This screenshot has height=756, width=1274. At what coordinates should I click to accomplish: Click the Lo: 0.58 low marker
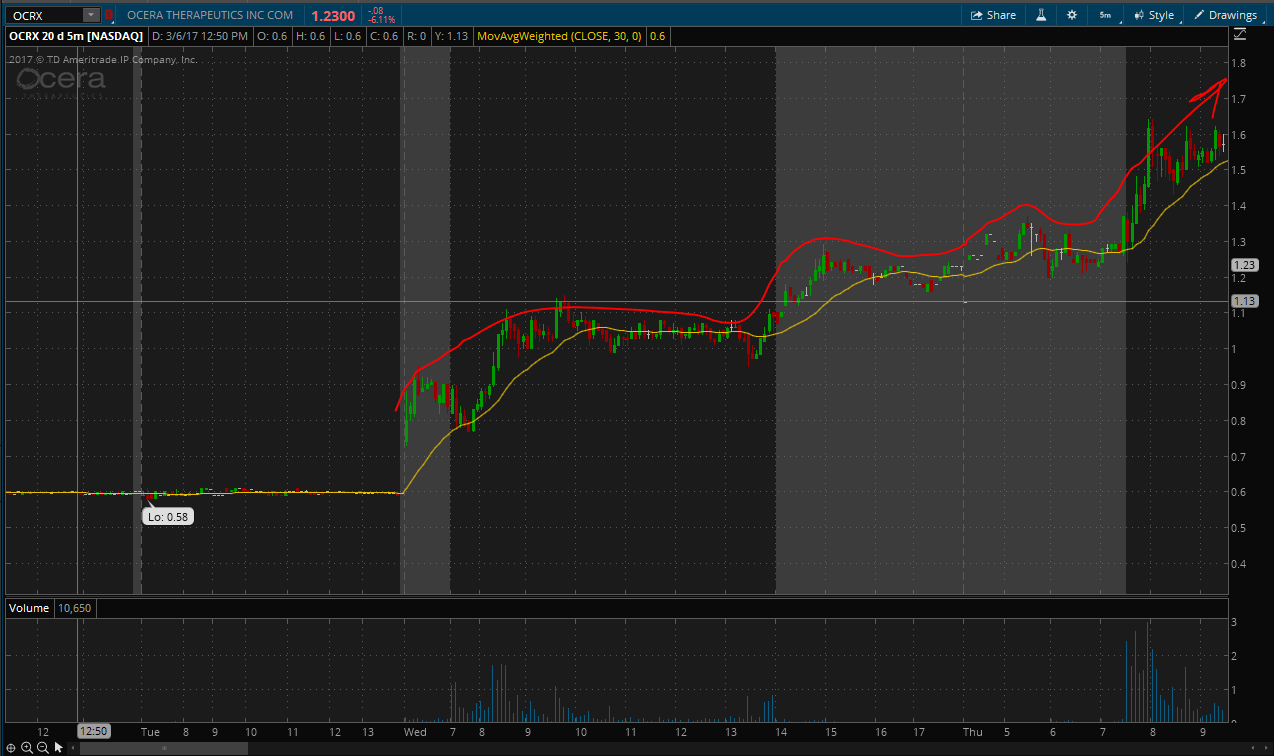(167, 517)
